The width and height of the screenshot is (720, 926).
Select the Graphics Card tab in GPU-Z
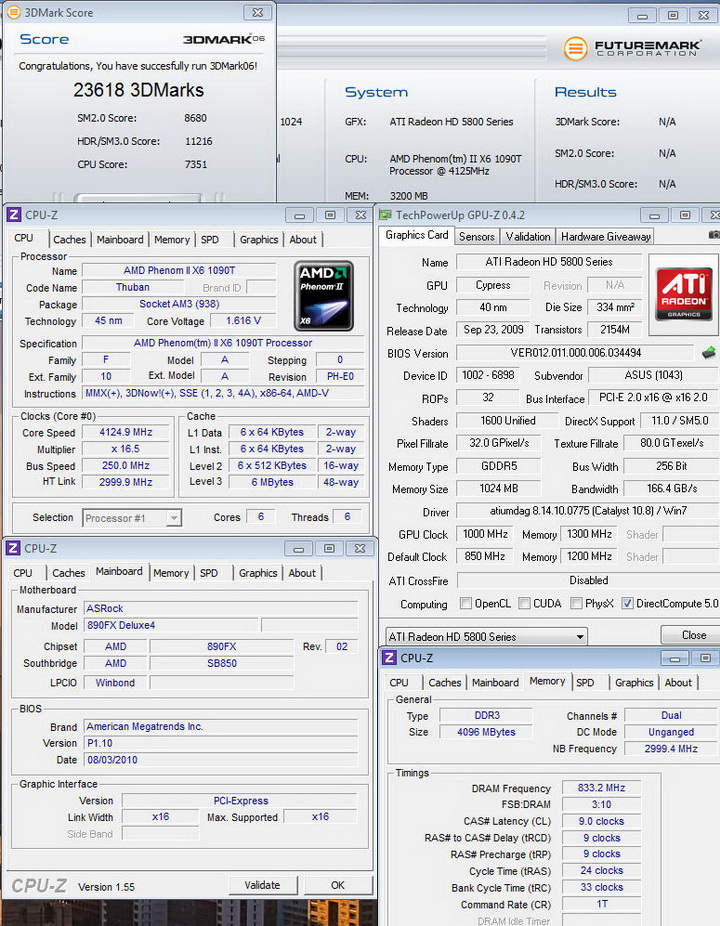tap(416, 235)
